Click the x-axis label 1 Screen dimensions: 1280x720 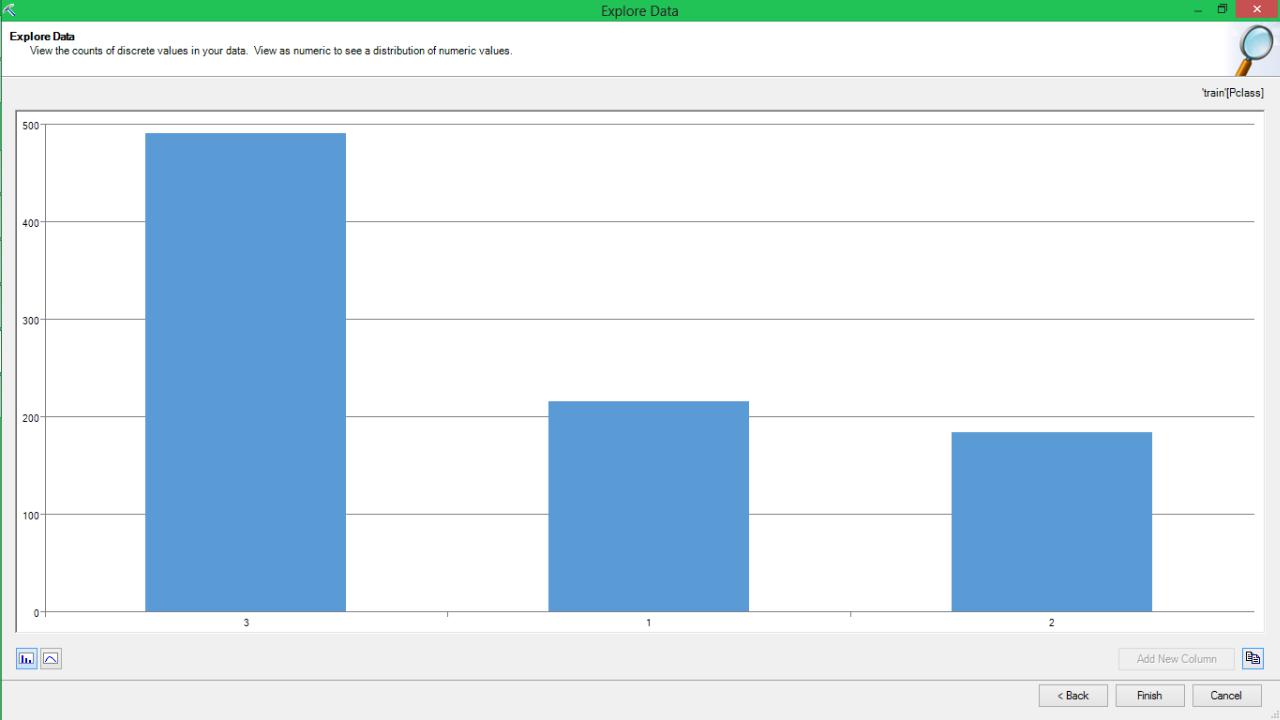pyautogui.click(x=649, y=623)
